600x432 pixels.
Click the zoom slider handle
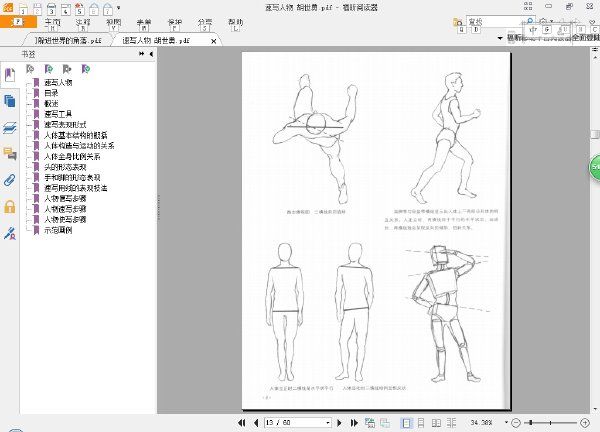tap(531, 423)
